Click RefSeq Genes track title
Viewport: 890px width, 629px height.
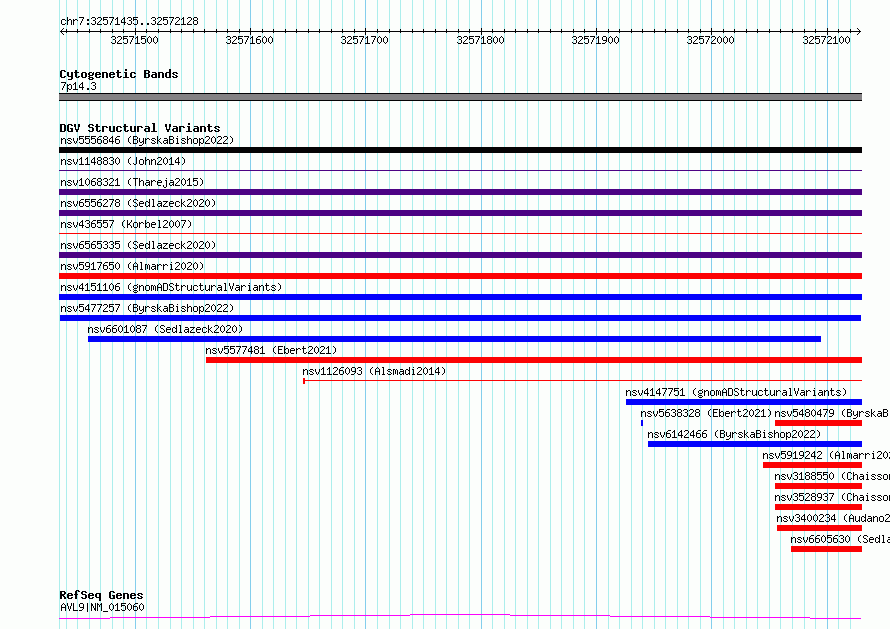[101, 595]
